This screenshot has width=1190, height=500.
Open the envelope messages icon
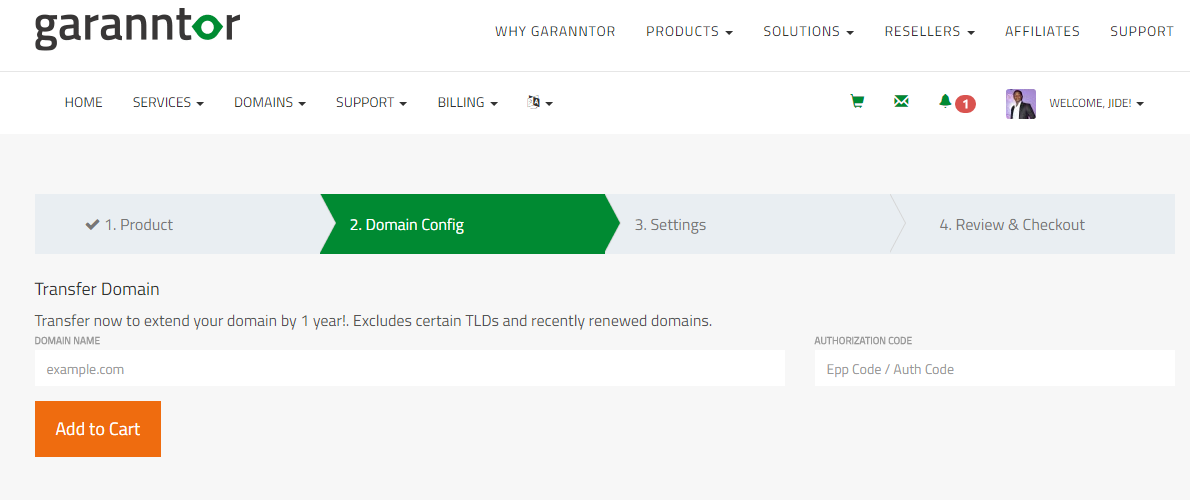coord(901,102)
